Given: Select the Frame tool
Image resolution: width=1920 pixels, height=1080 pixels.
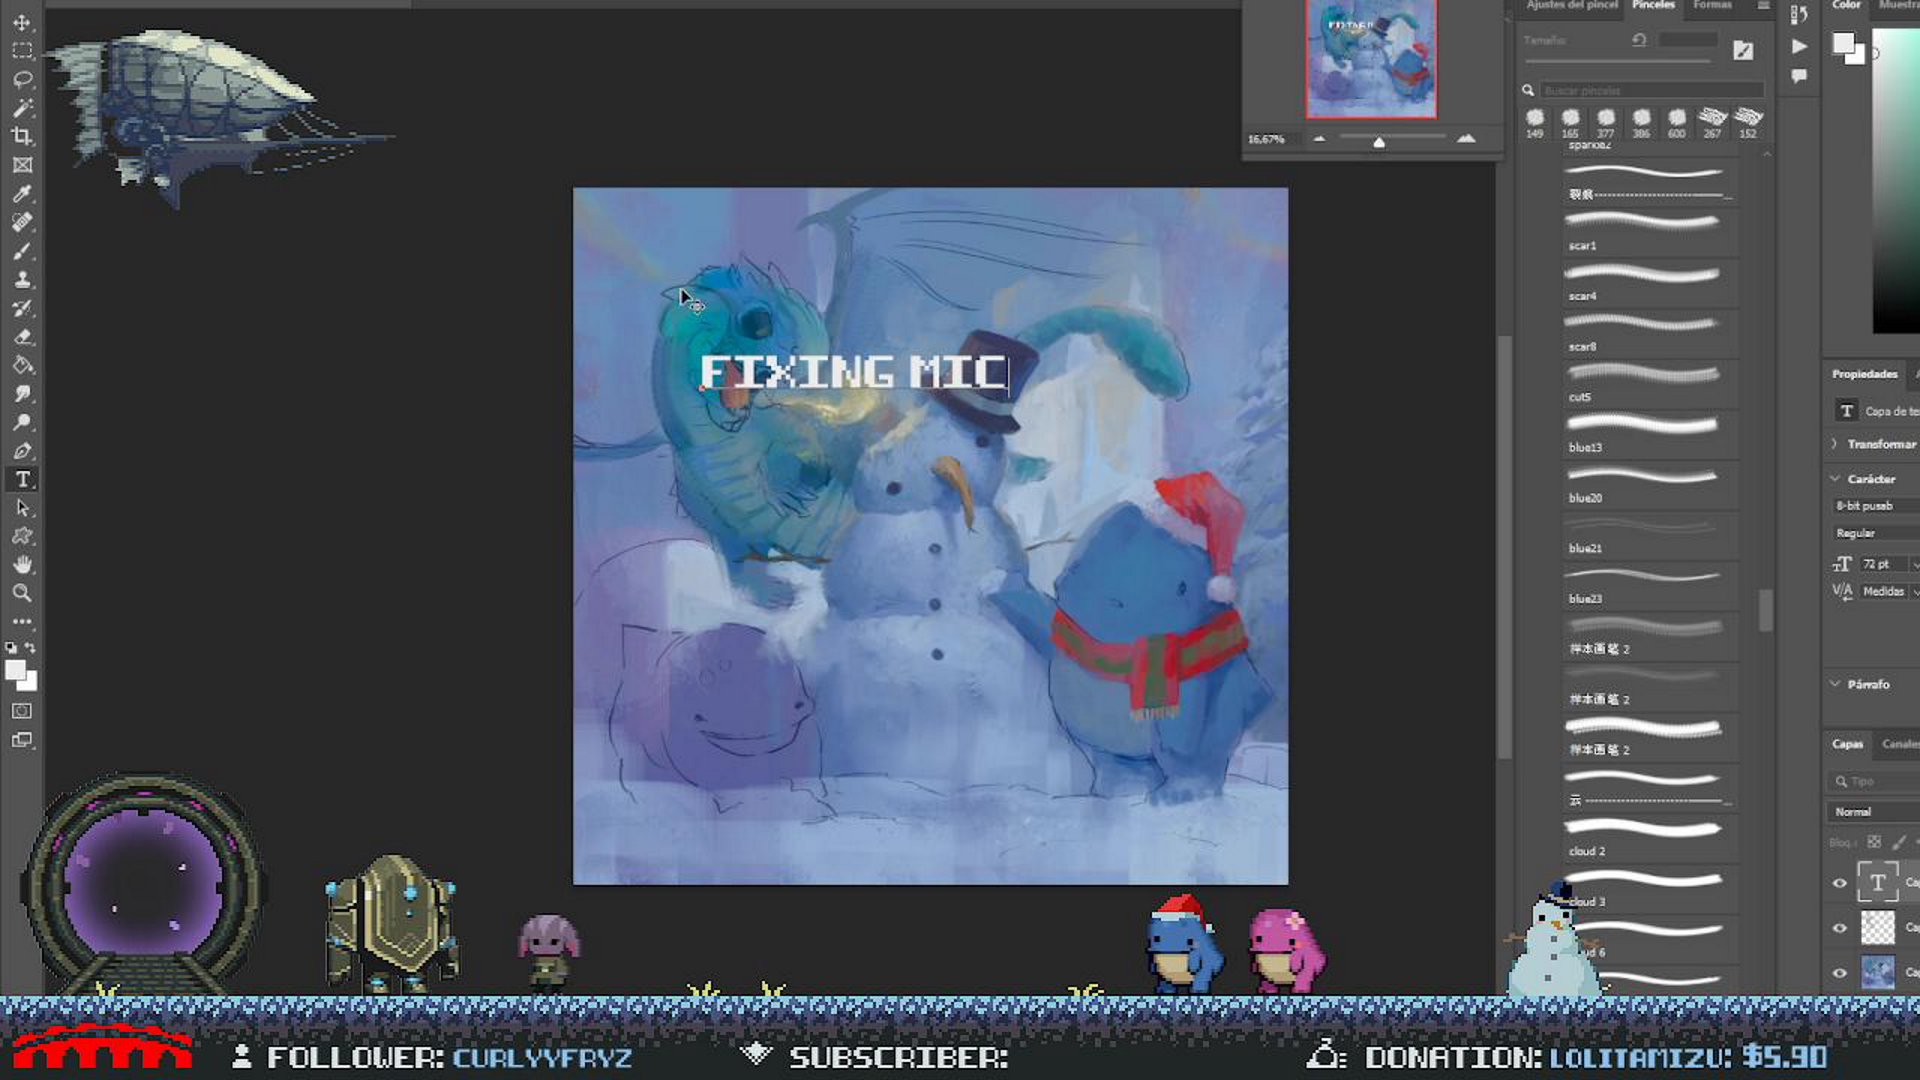Looking at the screenshot, I should [22, 165].
